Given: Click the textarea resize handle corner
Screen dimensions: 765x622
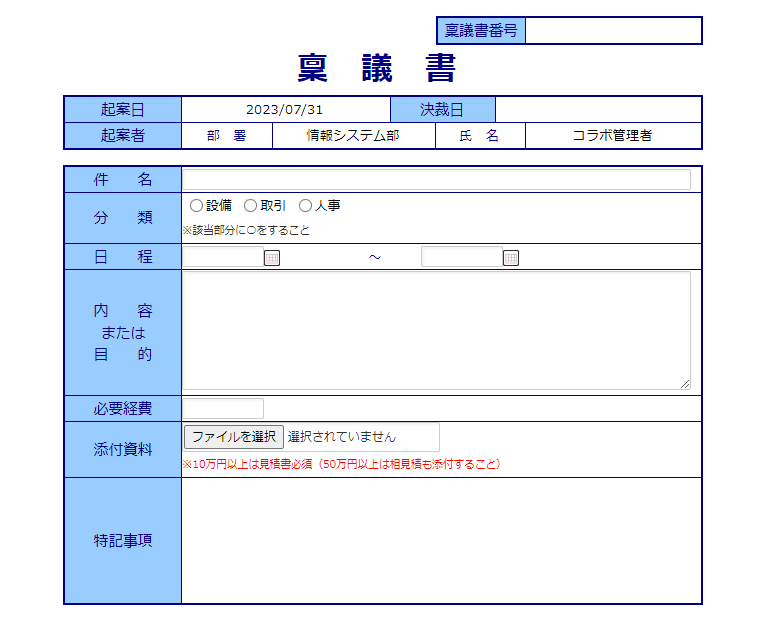Looking at the screenshot, I should tap(685, 384).
